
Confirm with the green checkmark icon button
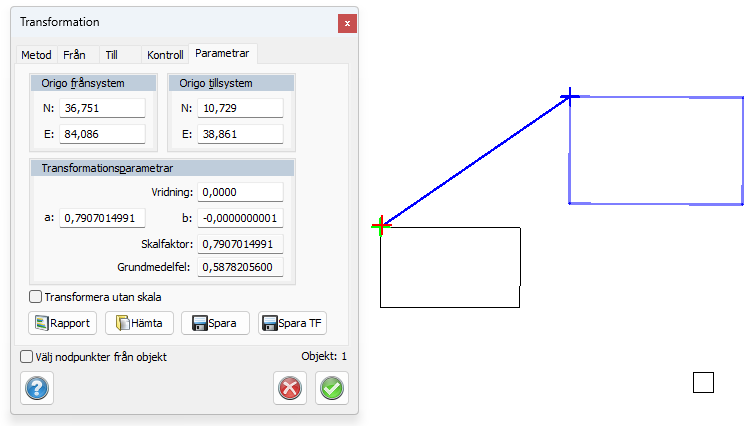332,388
